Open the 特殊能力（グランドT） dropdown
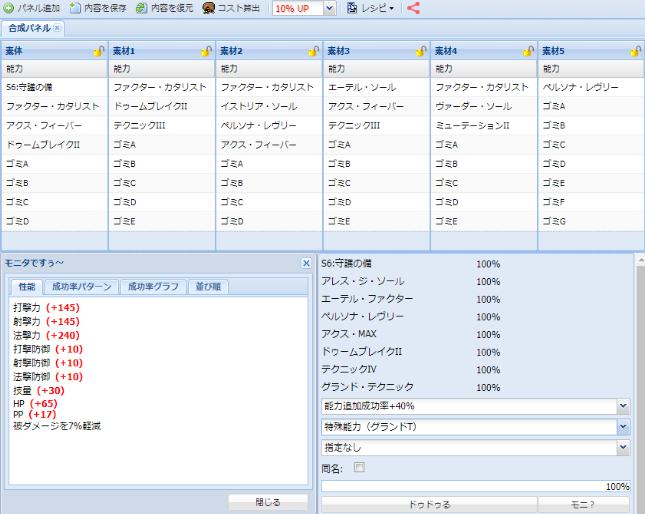645x514 pixels. [x=624, y=427]
